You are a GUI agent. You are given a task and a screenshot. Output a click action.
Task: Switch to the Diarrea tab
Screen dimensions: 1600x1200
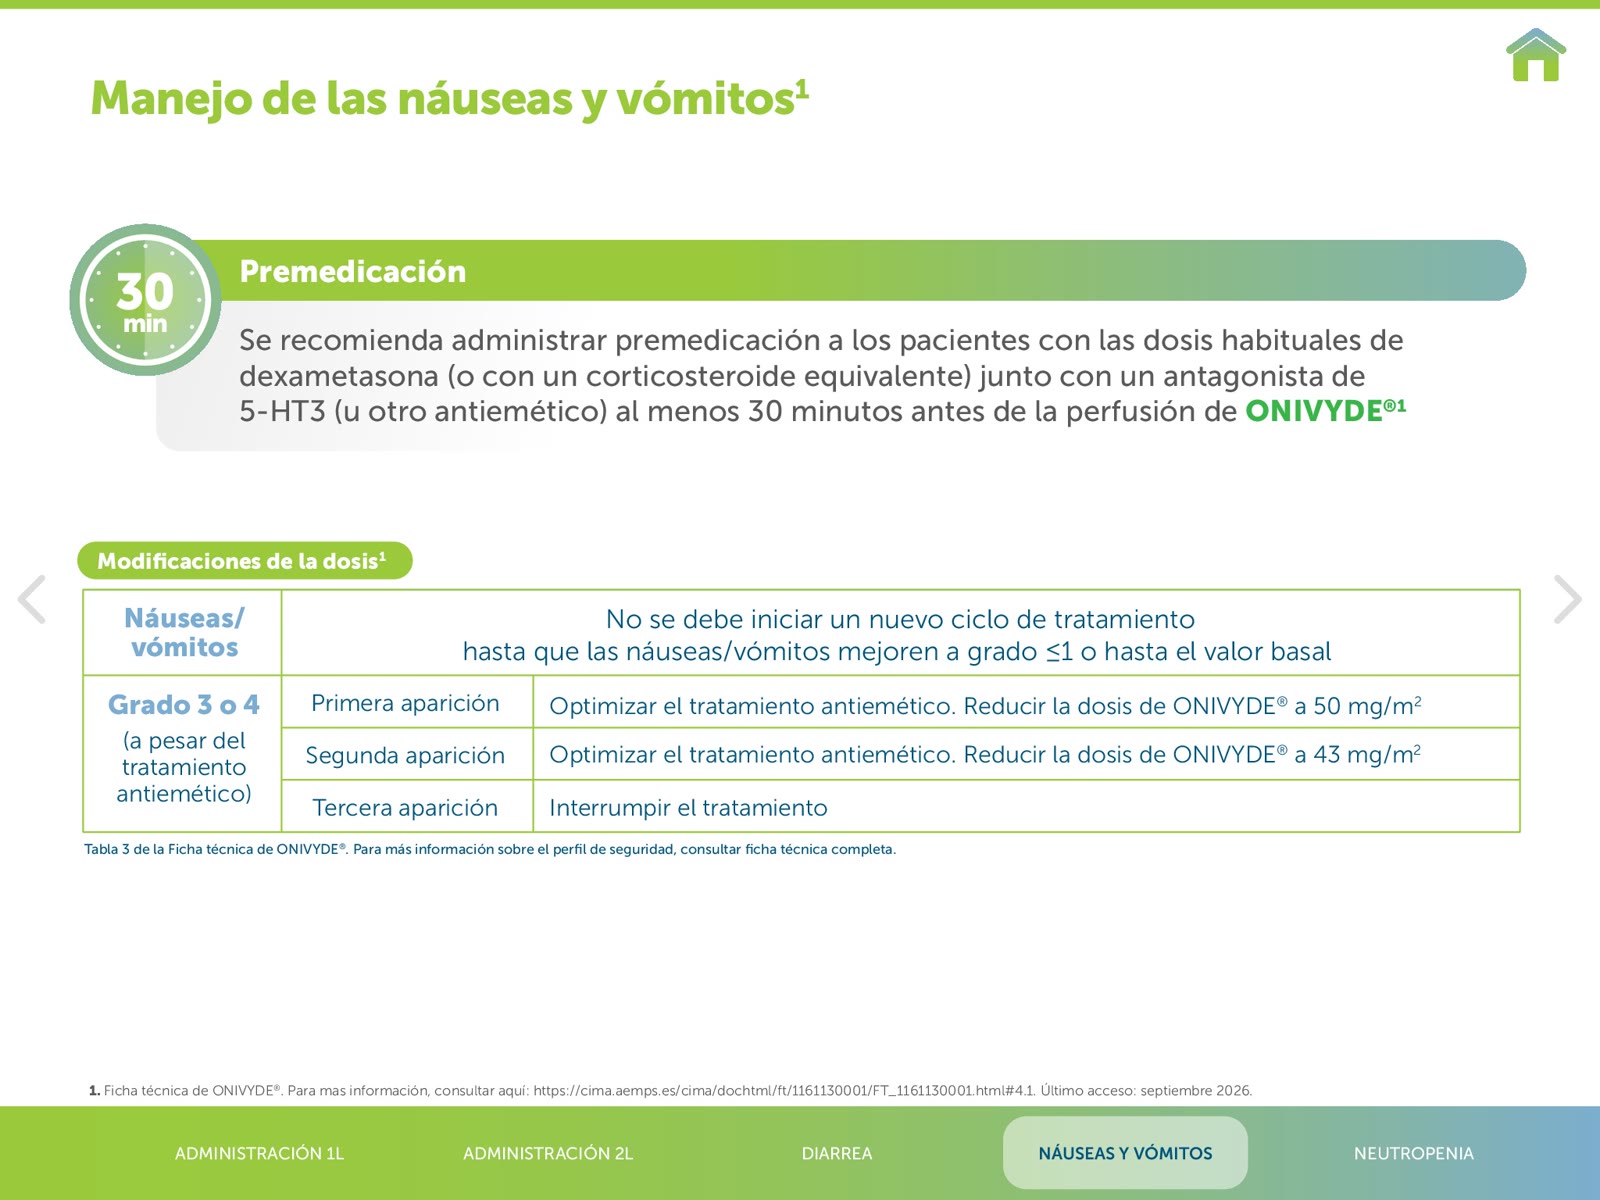(837, 1153)
